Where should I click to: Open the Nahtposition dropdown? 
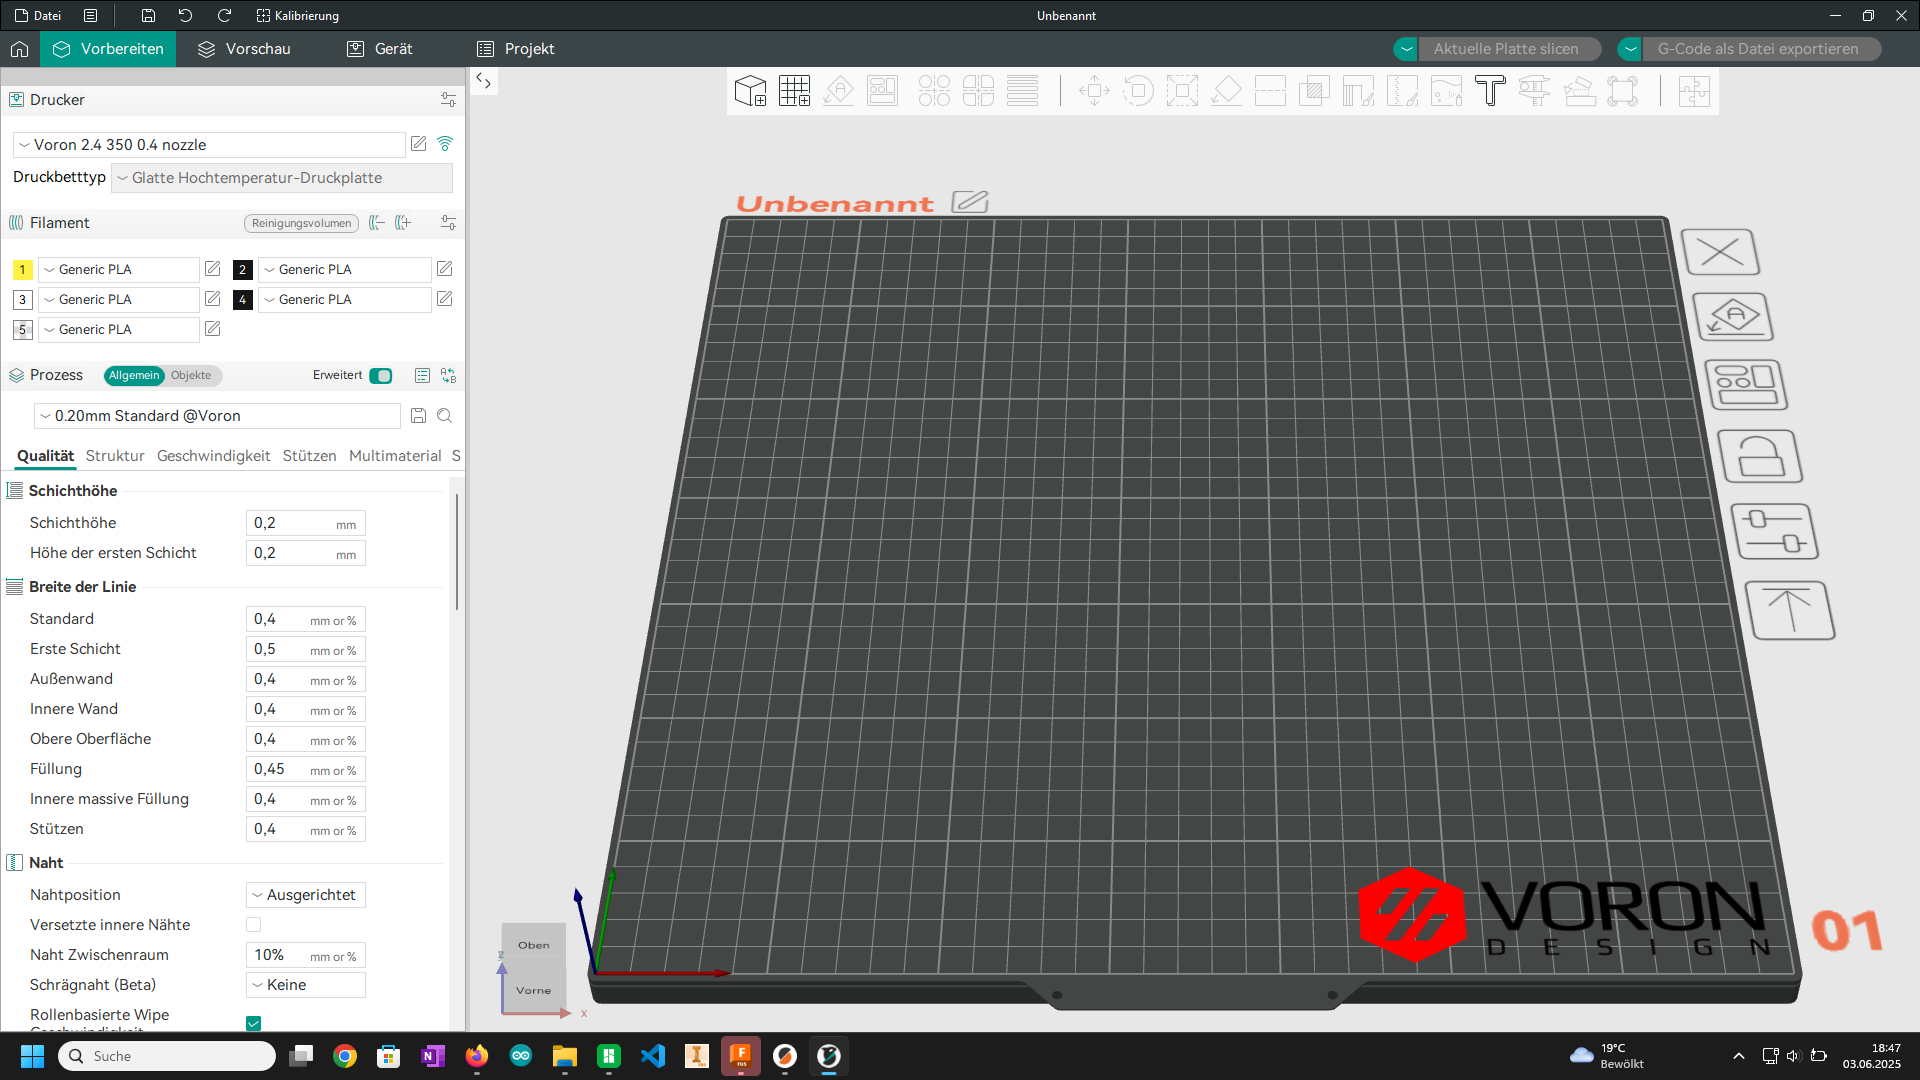pos(306,895)
